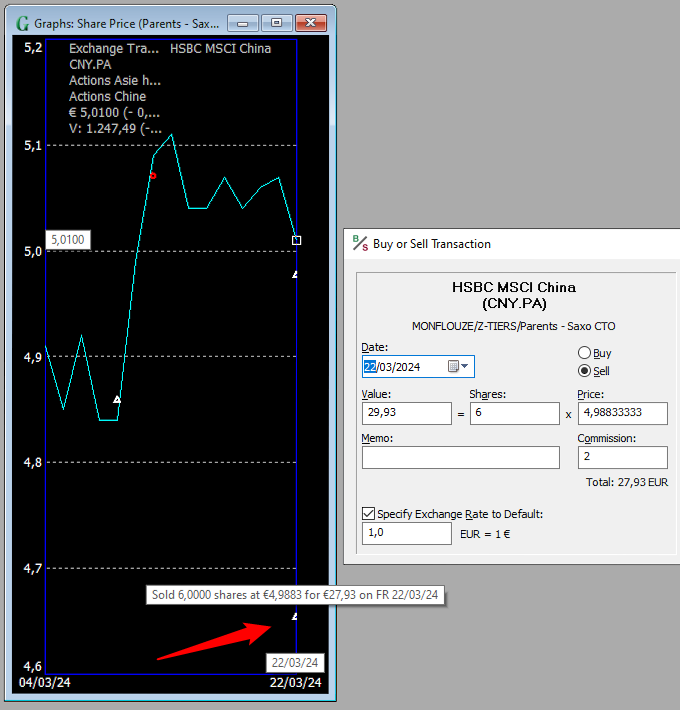The height and width of the screenshot is (710, 680).
Task: Click the MONFLOUZE/Z-TIERS/Parents - Saxo CTO account text
Action: pyautogui.click(x=513, y=326)
